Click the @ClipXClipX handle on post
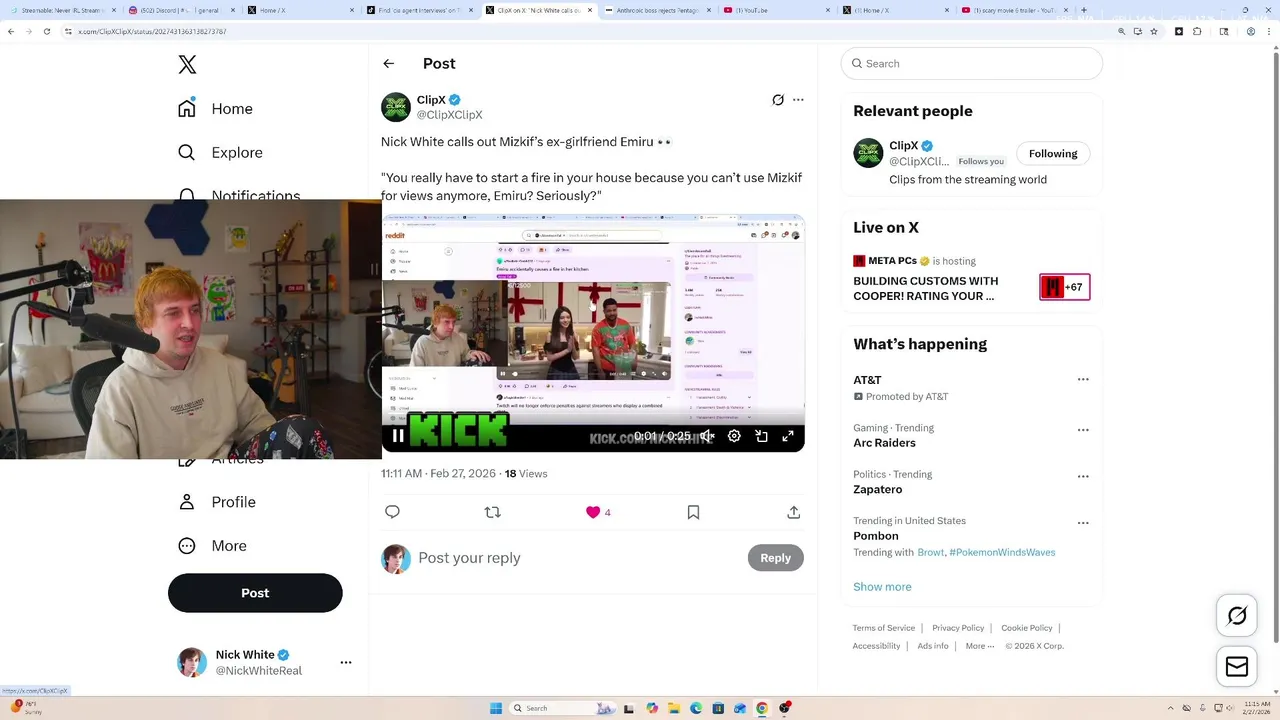 (x=449, y=115)
